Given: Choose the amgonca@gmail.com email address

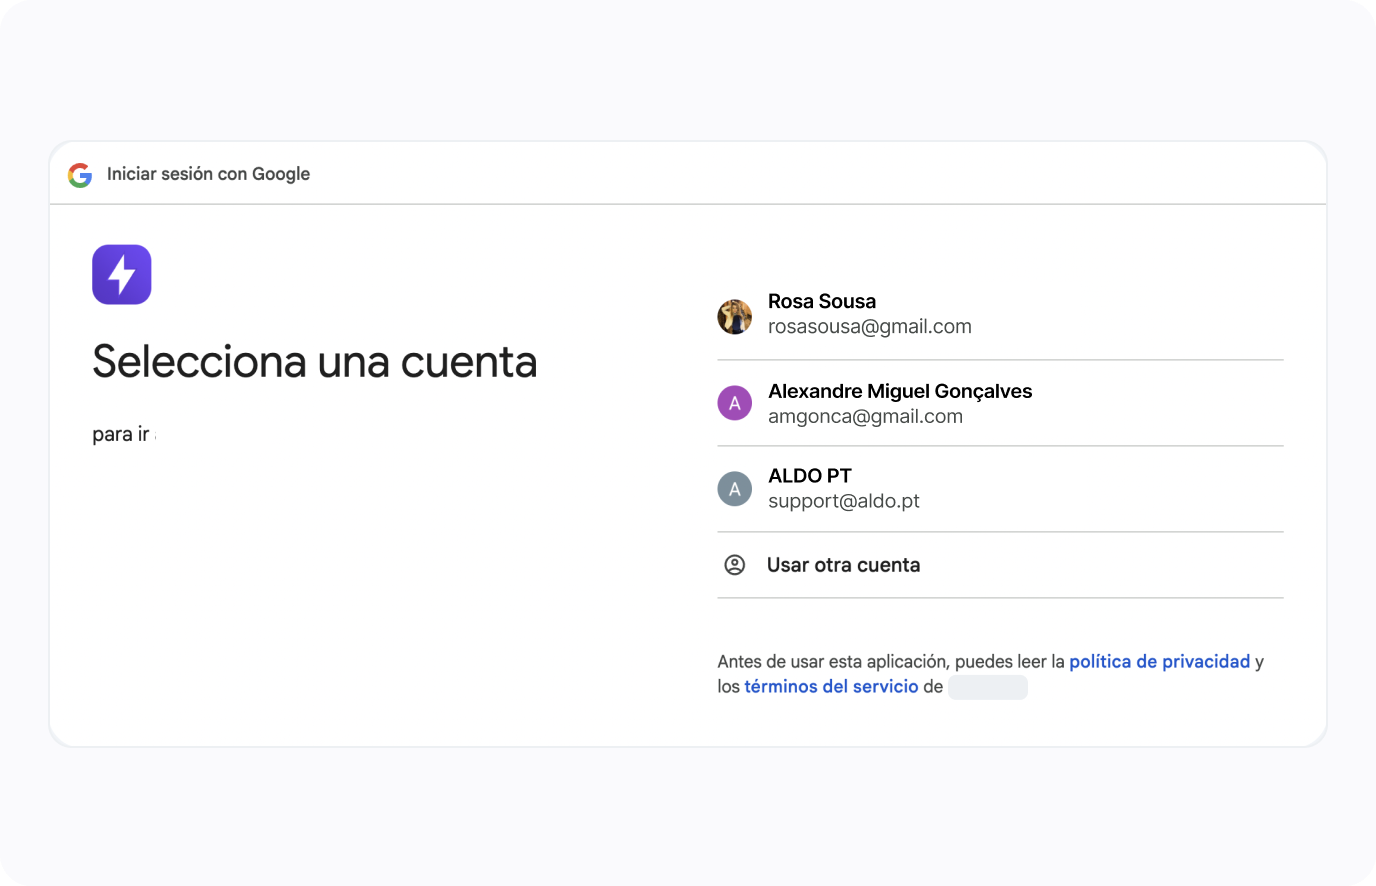Looking at the screenshot, I should (865, 417).
